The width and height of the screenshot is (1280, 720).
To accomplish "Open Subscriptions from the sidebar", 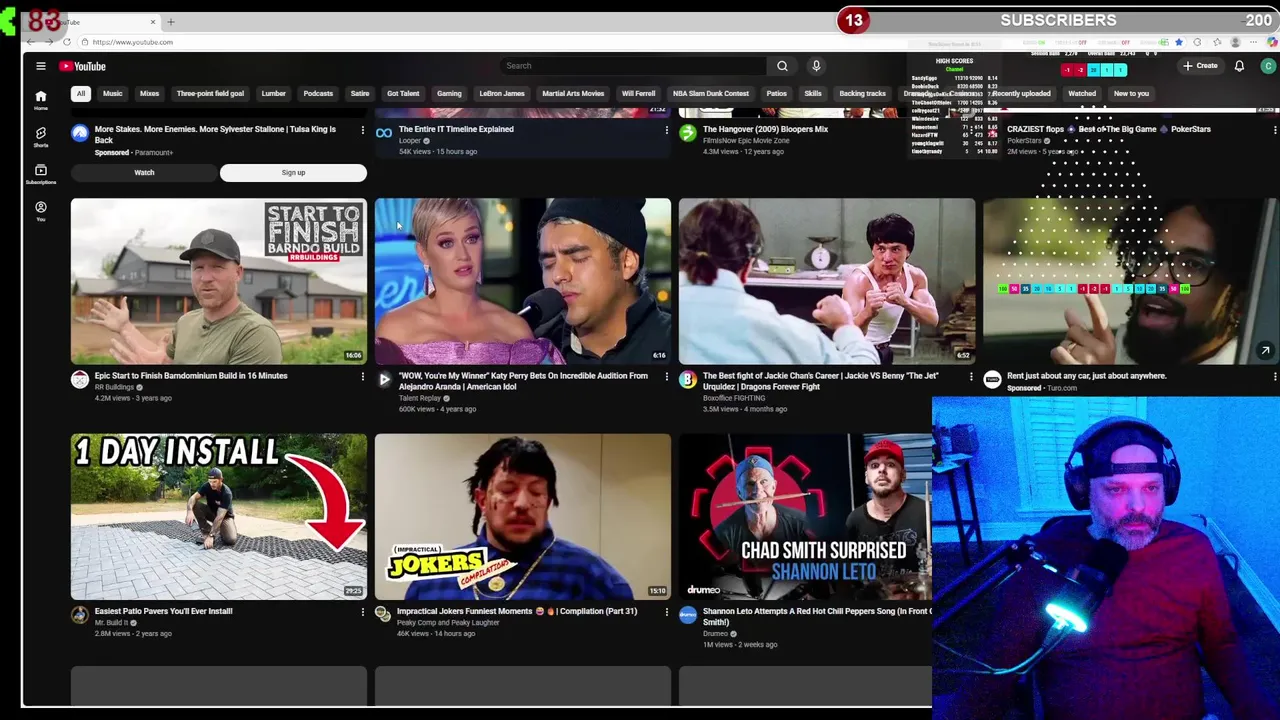I will 41,174.
